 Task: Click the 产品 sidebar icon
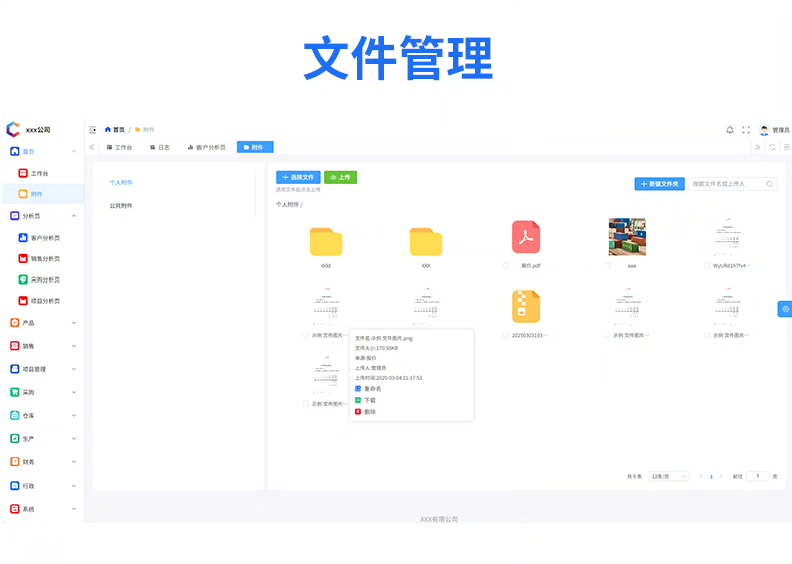click(x=15, y=323)
